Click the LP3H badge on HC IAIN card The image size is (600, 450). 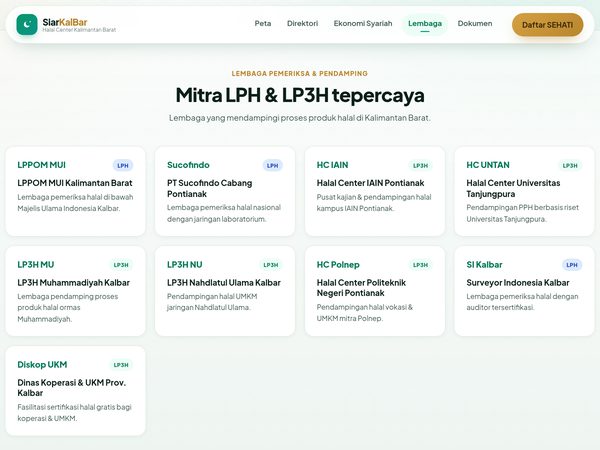pos(420,165)
